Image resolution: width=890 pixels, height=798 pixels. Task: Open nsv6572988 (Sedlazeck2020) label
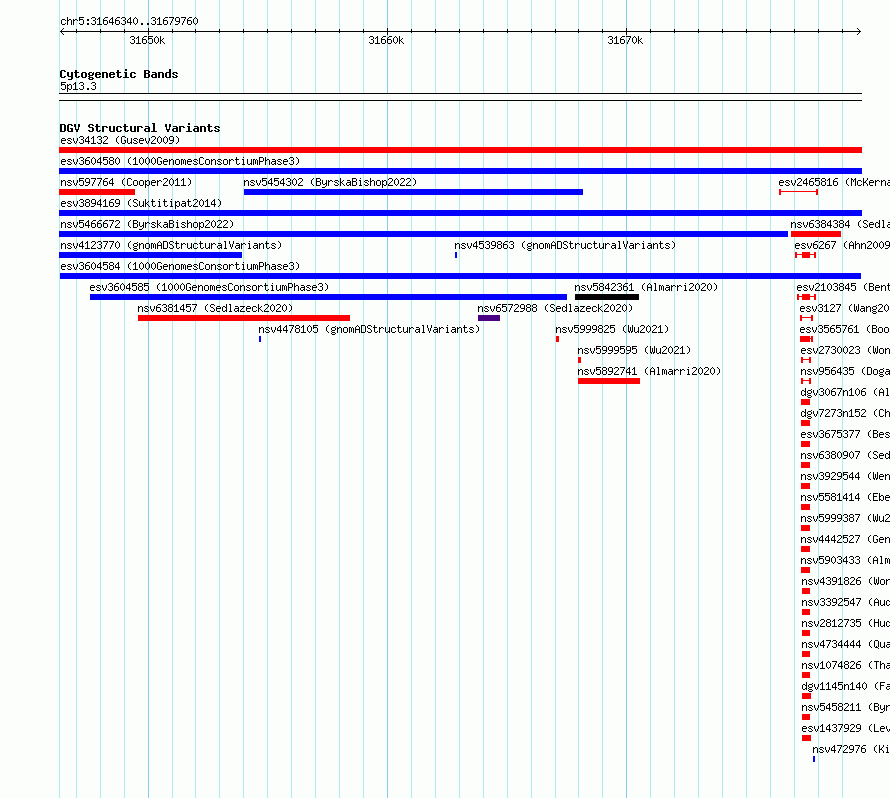click(555, 308)
